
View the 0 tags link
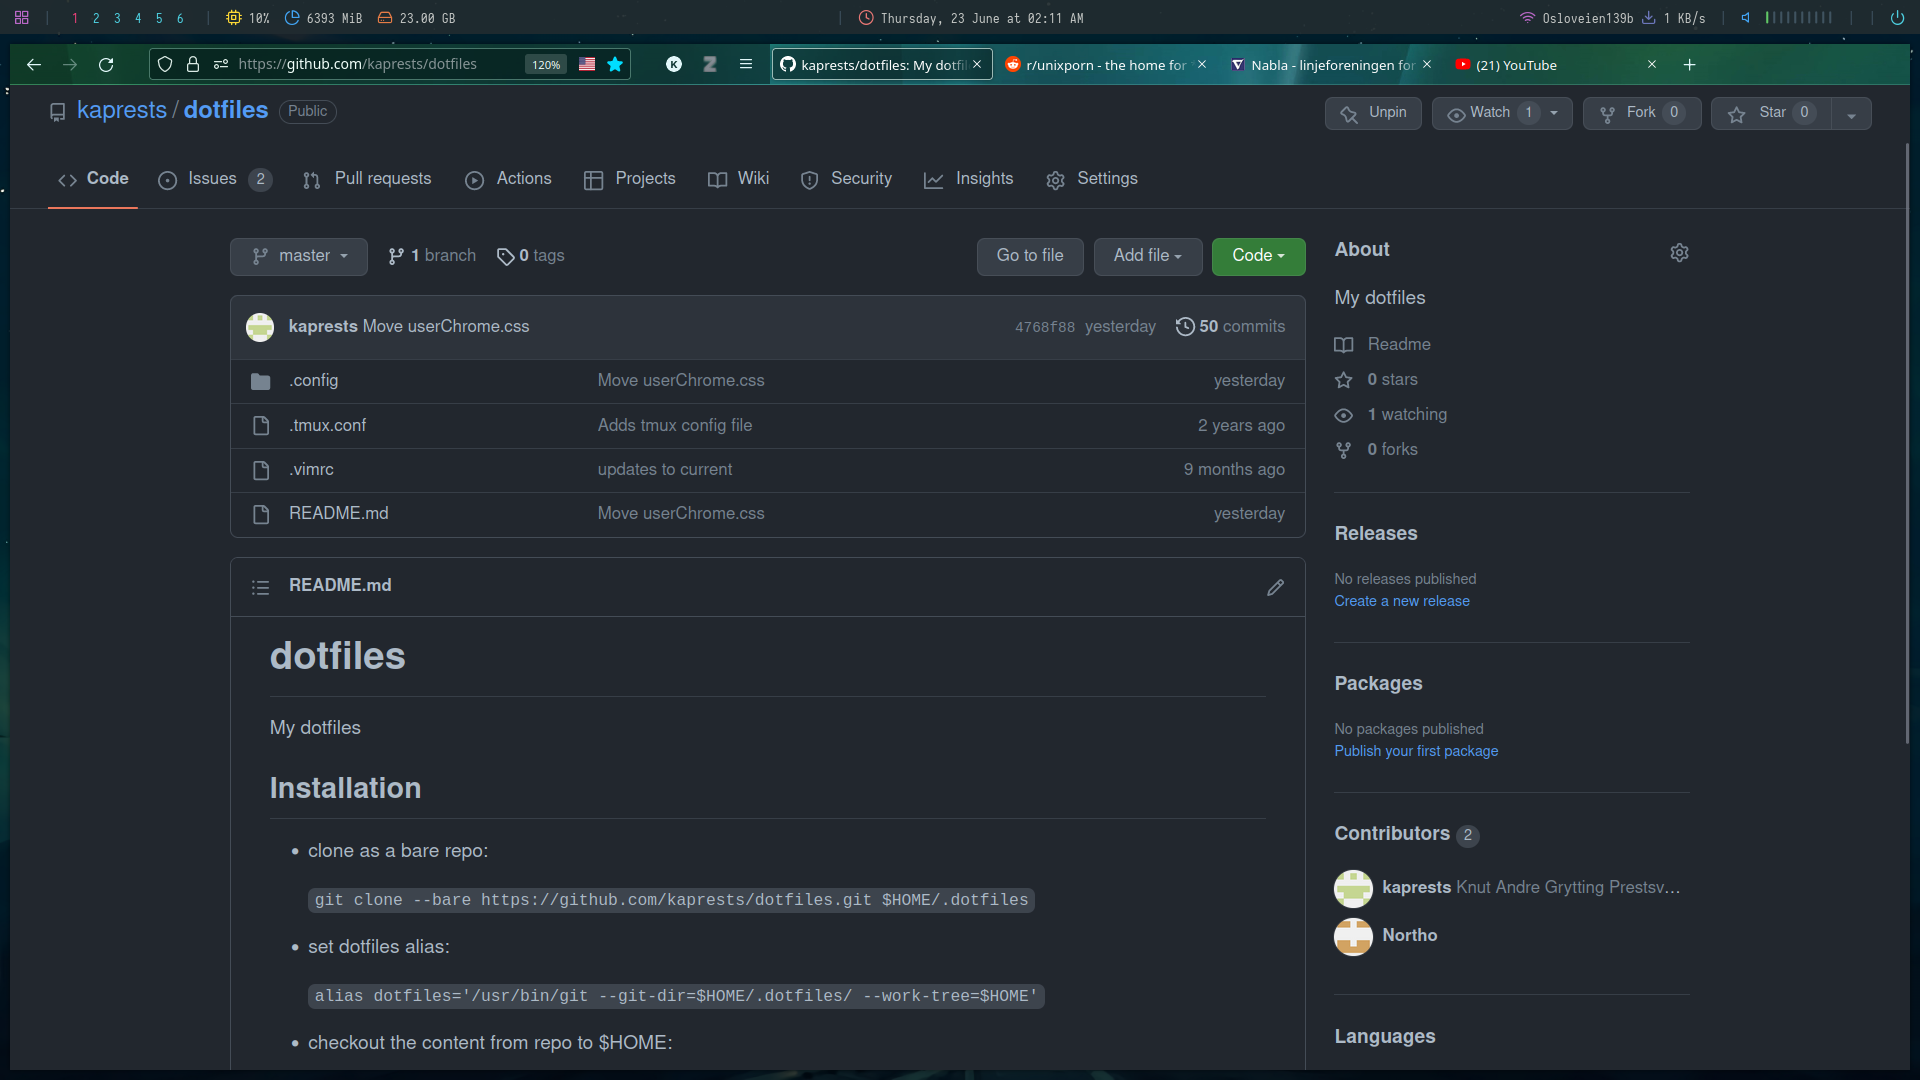(531, 256)
